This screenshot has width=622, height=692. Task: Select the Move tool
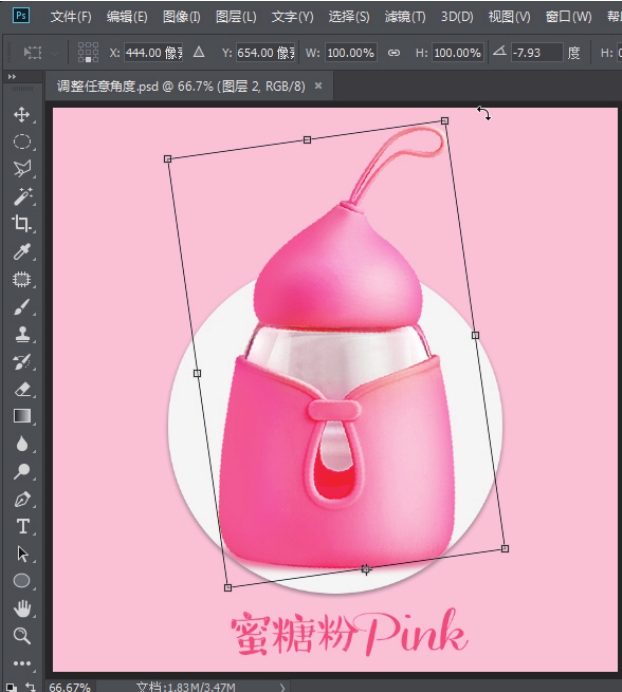tap(21, 115)
